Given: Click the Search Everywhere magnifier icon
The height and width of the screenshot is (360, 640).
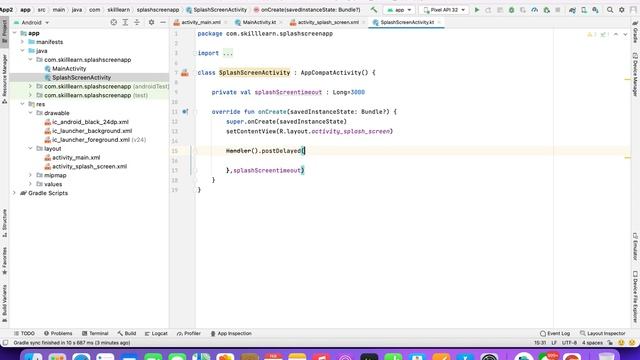Looking at the screenshot, I should pyautogui.click(x=610, y=10).
